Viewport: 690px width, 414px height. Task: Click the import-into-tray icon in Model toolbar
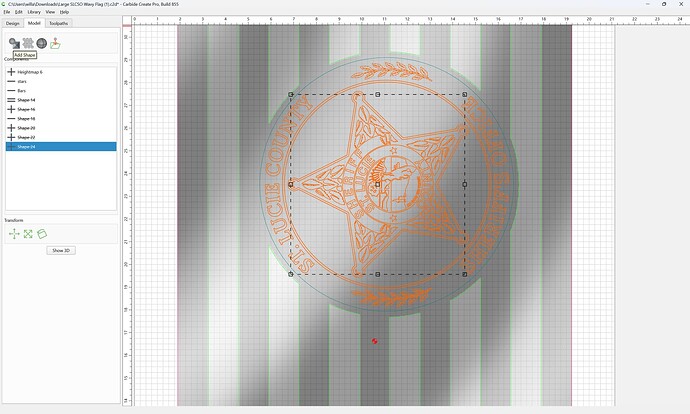point(55,43)
